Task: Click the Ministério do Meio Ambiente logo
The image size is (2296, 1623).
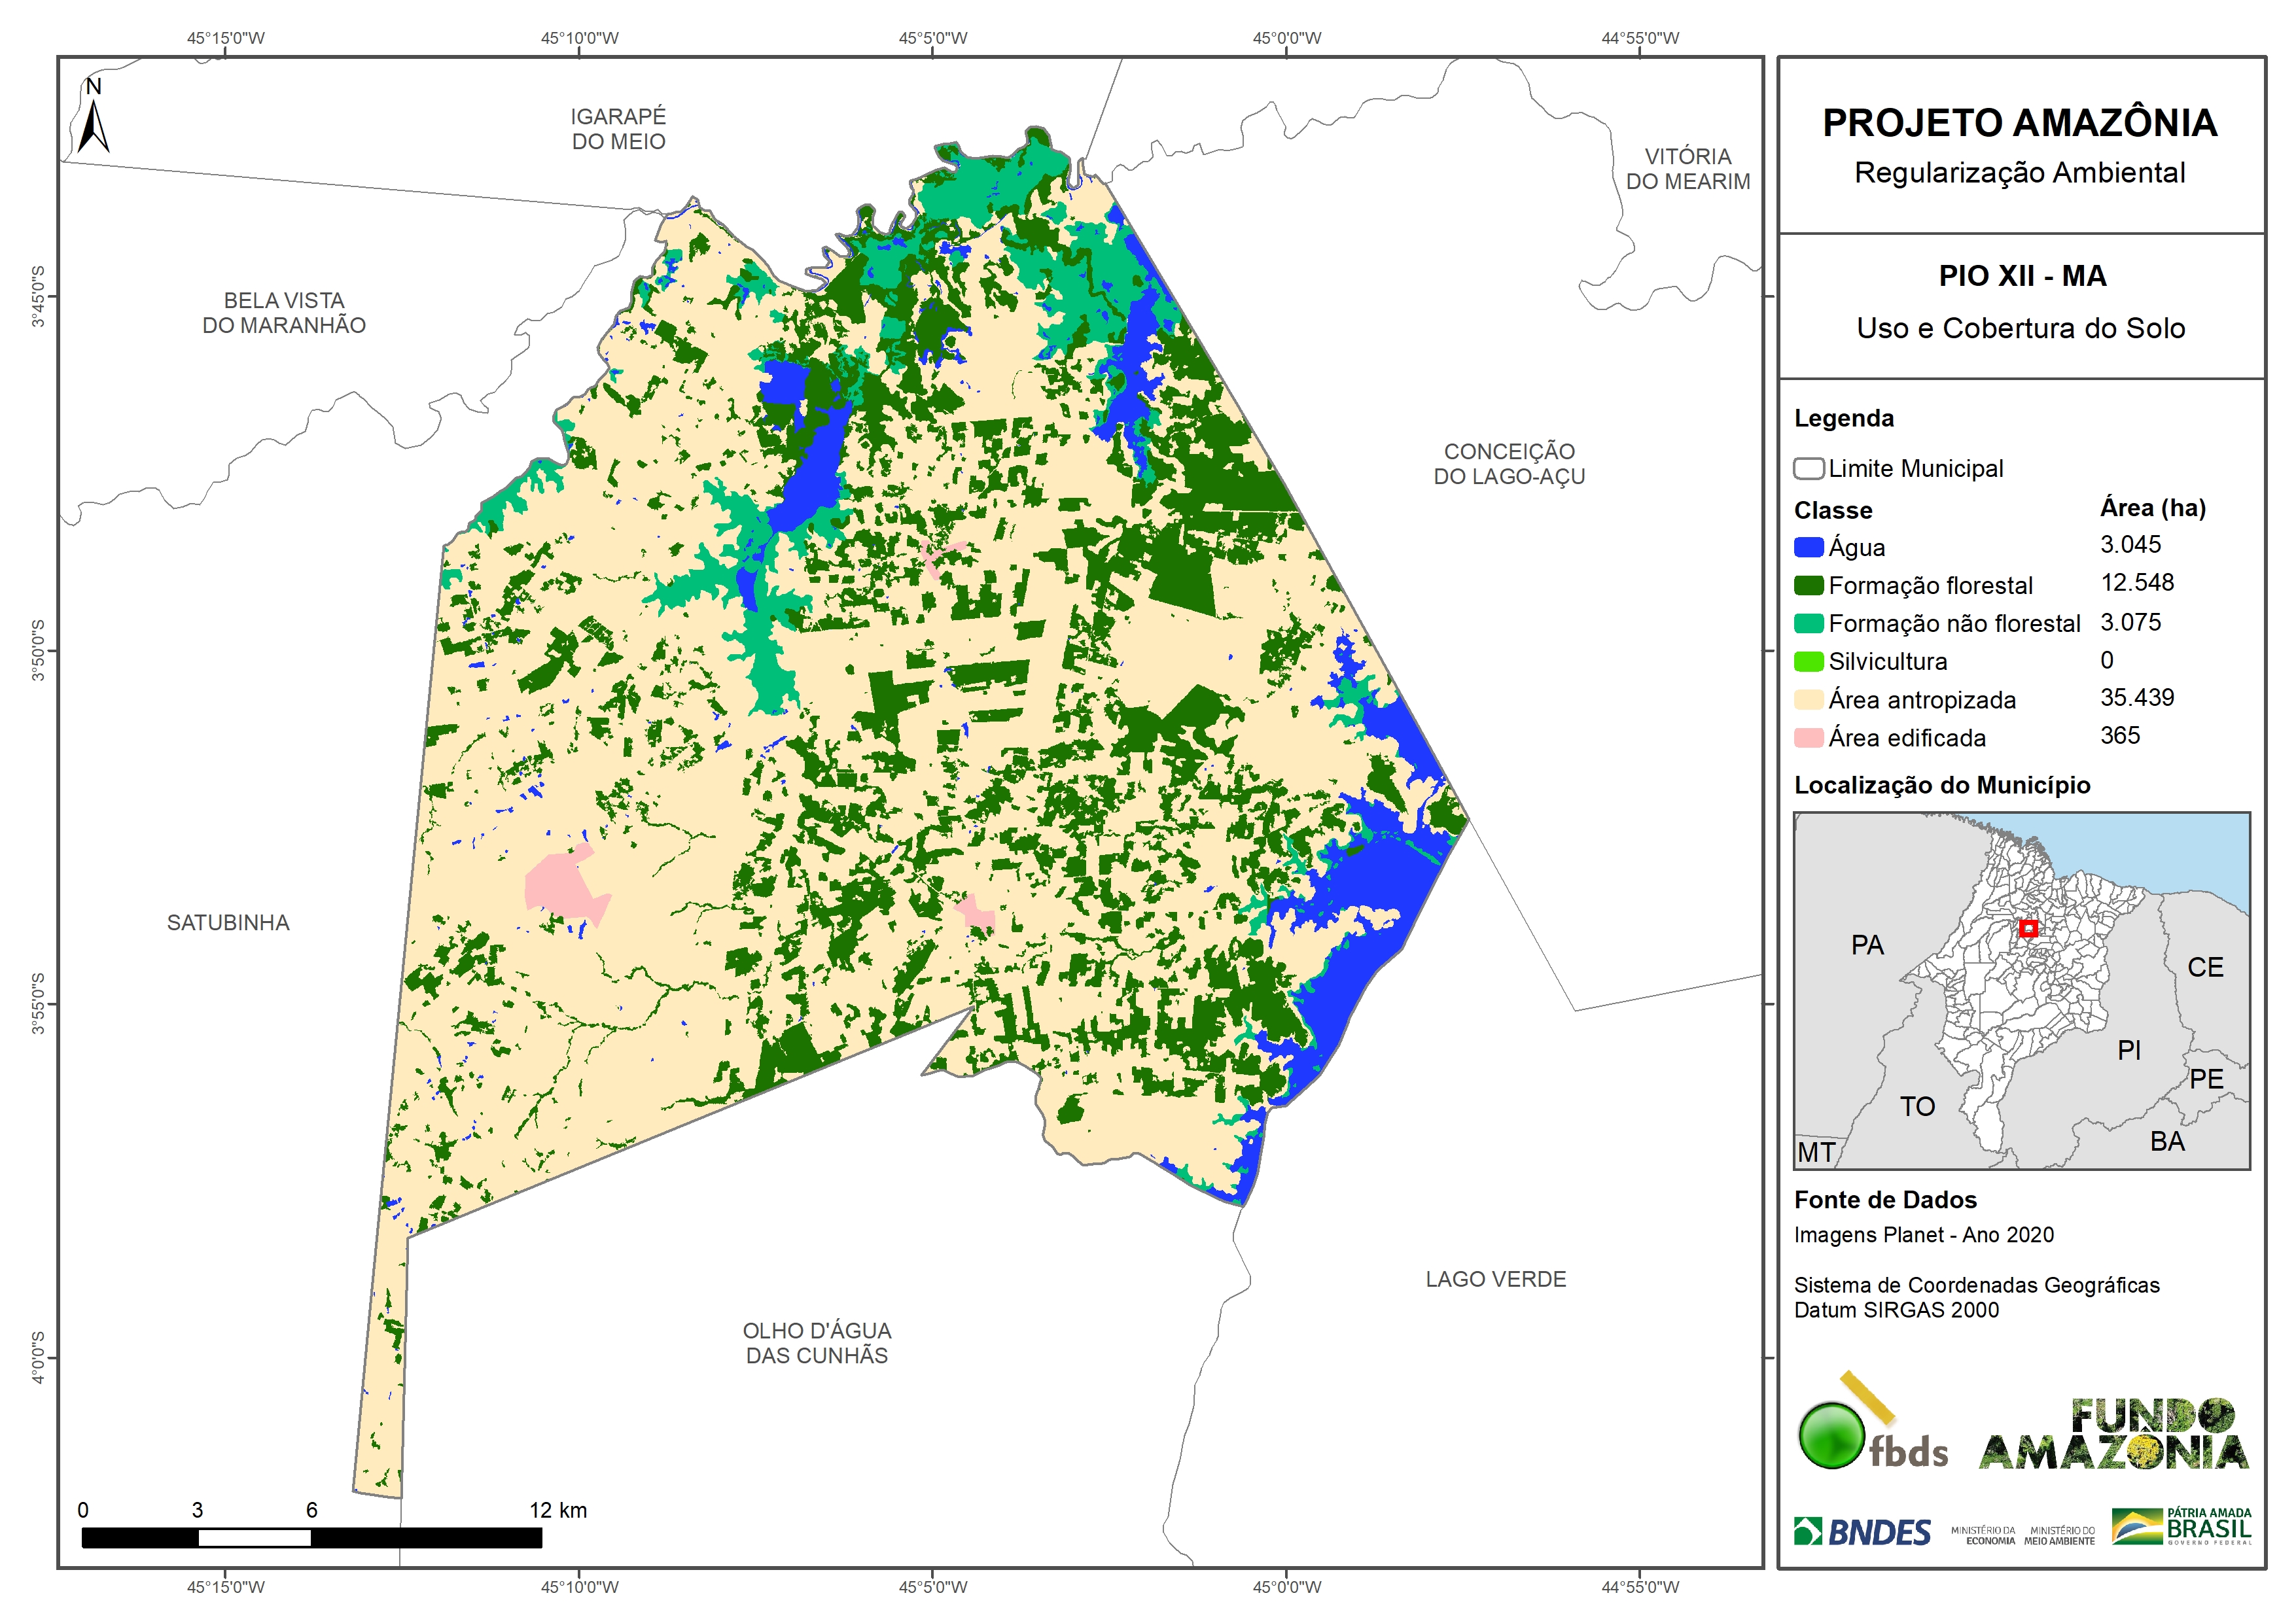Action: click(2059, 1535)
